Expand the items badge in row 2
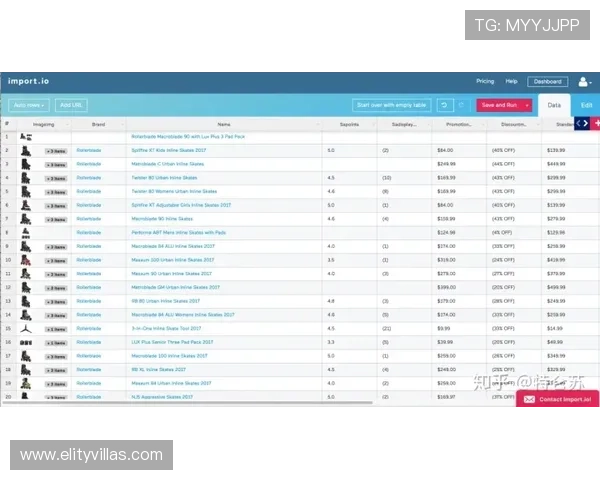Screen dimensions: 600x480 point(56,152)
